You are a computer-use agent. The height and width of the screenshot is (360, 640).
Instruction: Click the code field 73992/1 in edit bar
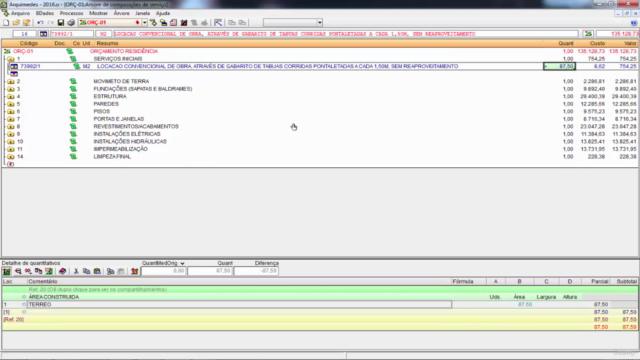tap(71, 34)
